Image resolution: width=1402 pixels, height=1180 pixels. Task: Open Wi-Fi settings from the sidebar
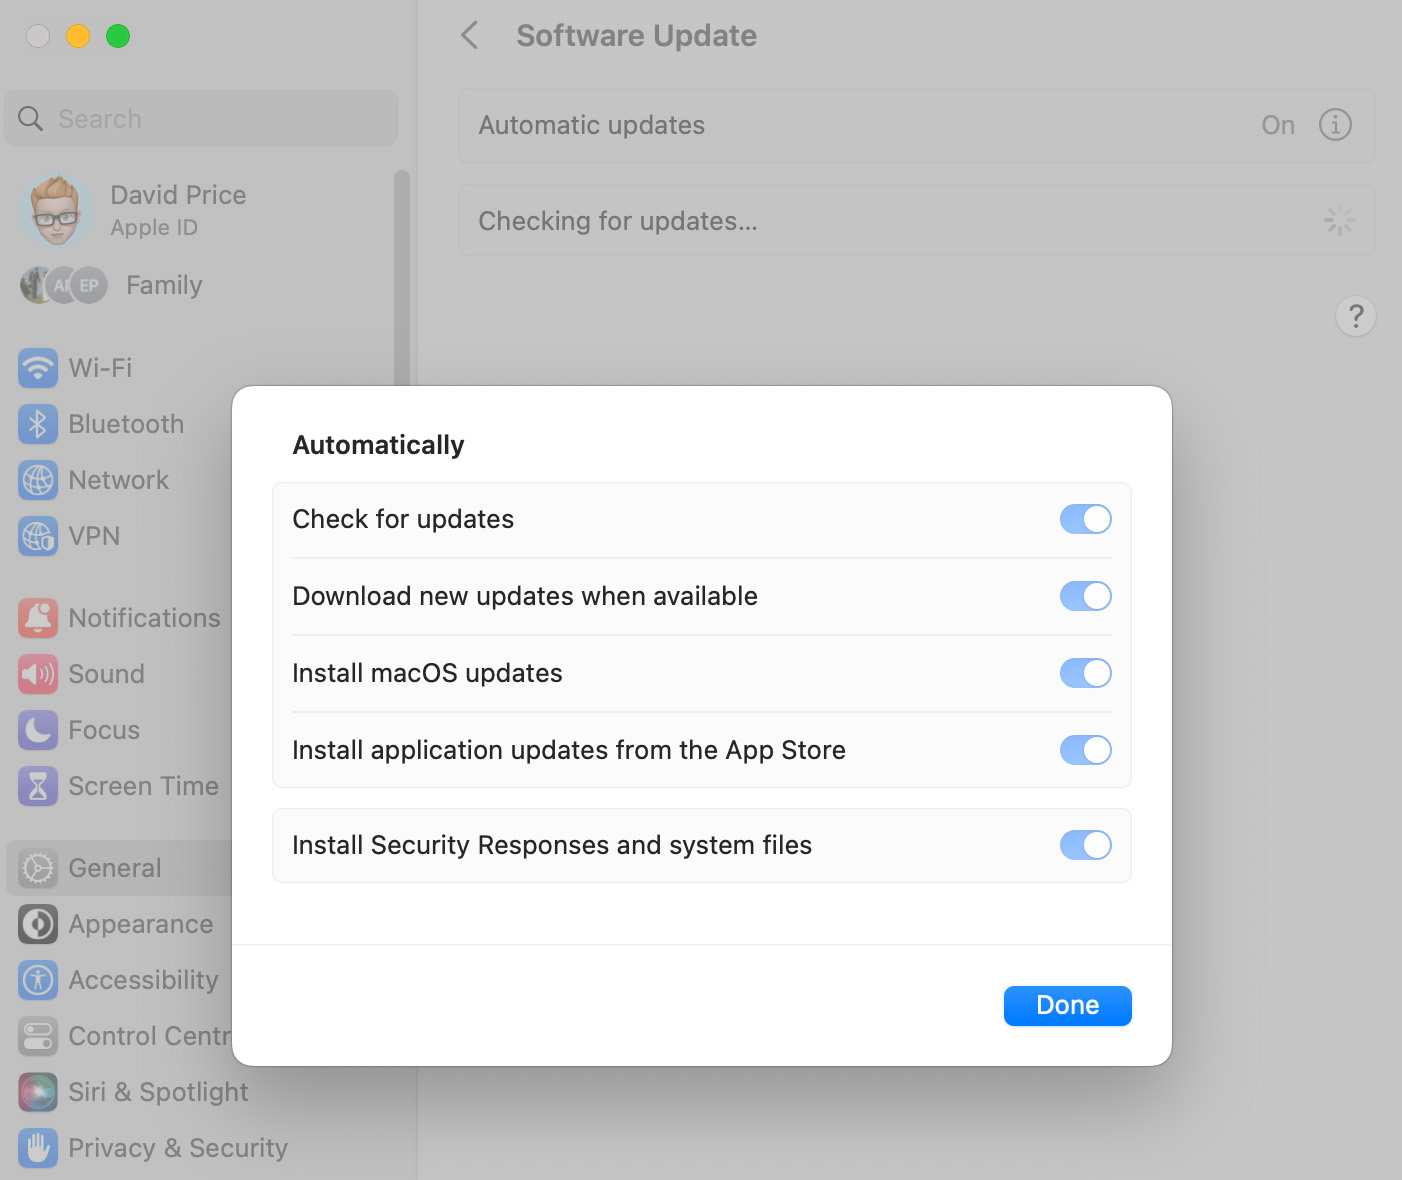click(x=100, y=368)
